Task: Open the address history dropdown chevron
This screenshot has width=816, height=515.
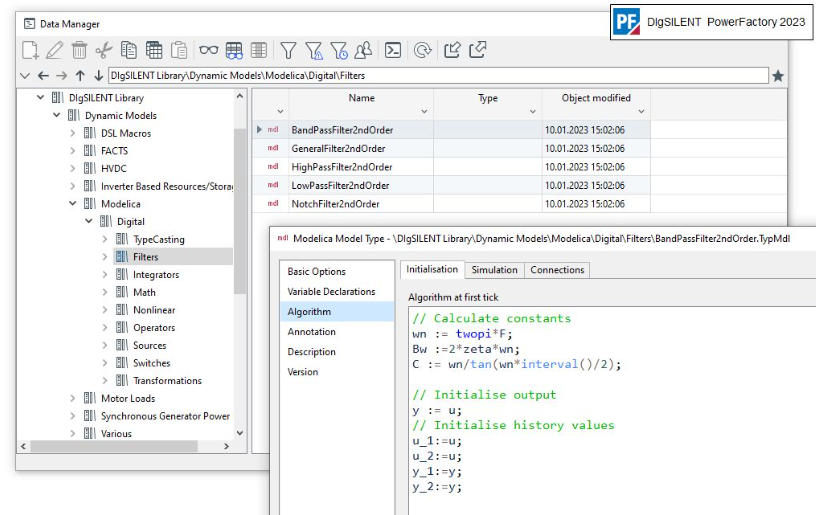Action: (24, 76)
